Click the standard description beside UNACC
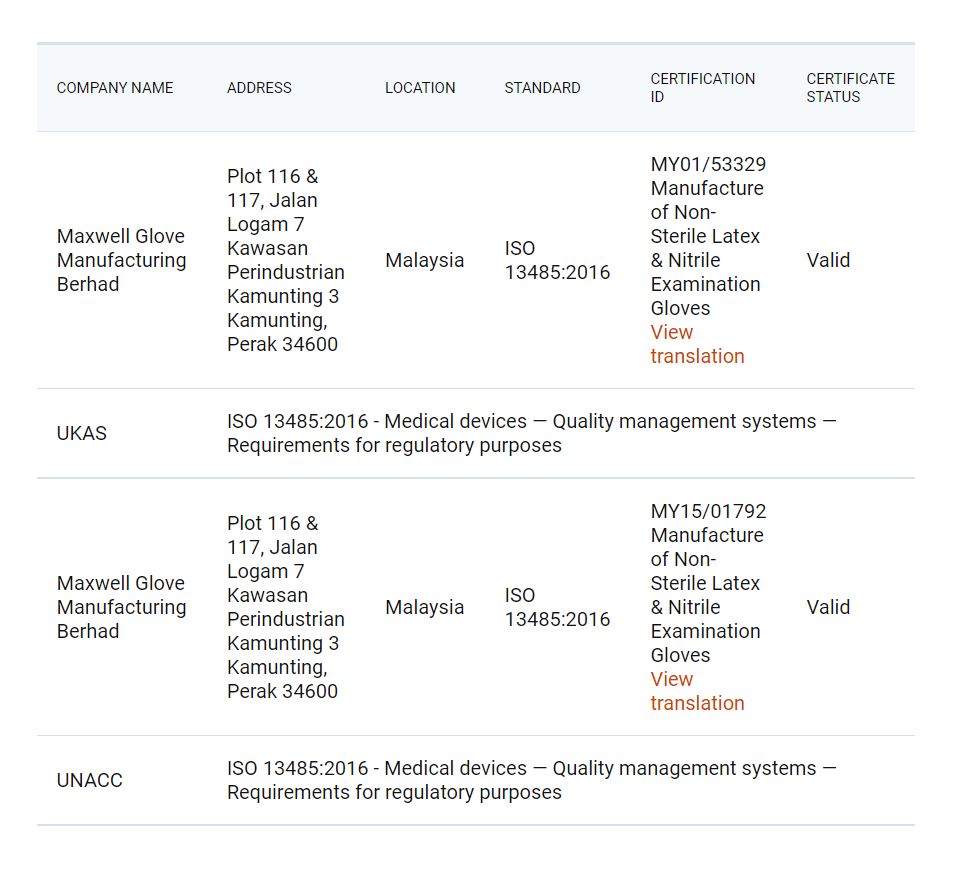Image resolution: width=972 pixels, height=883 pixels. pos(531,780)
